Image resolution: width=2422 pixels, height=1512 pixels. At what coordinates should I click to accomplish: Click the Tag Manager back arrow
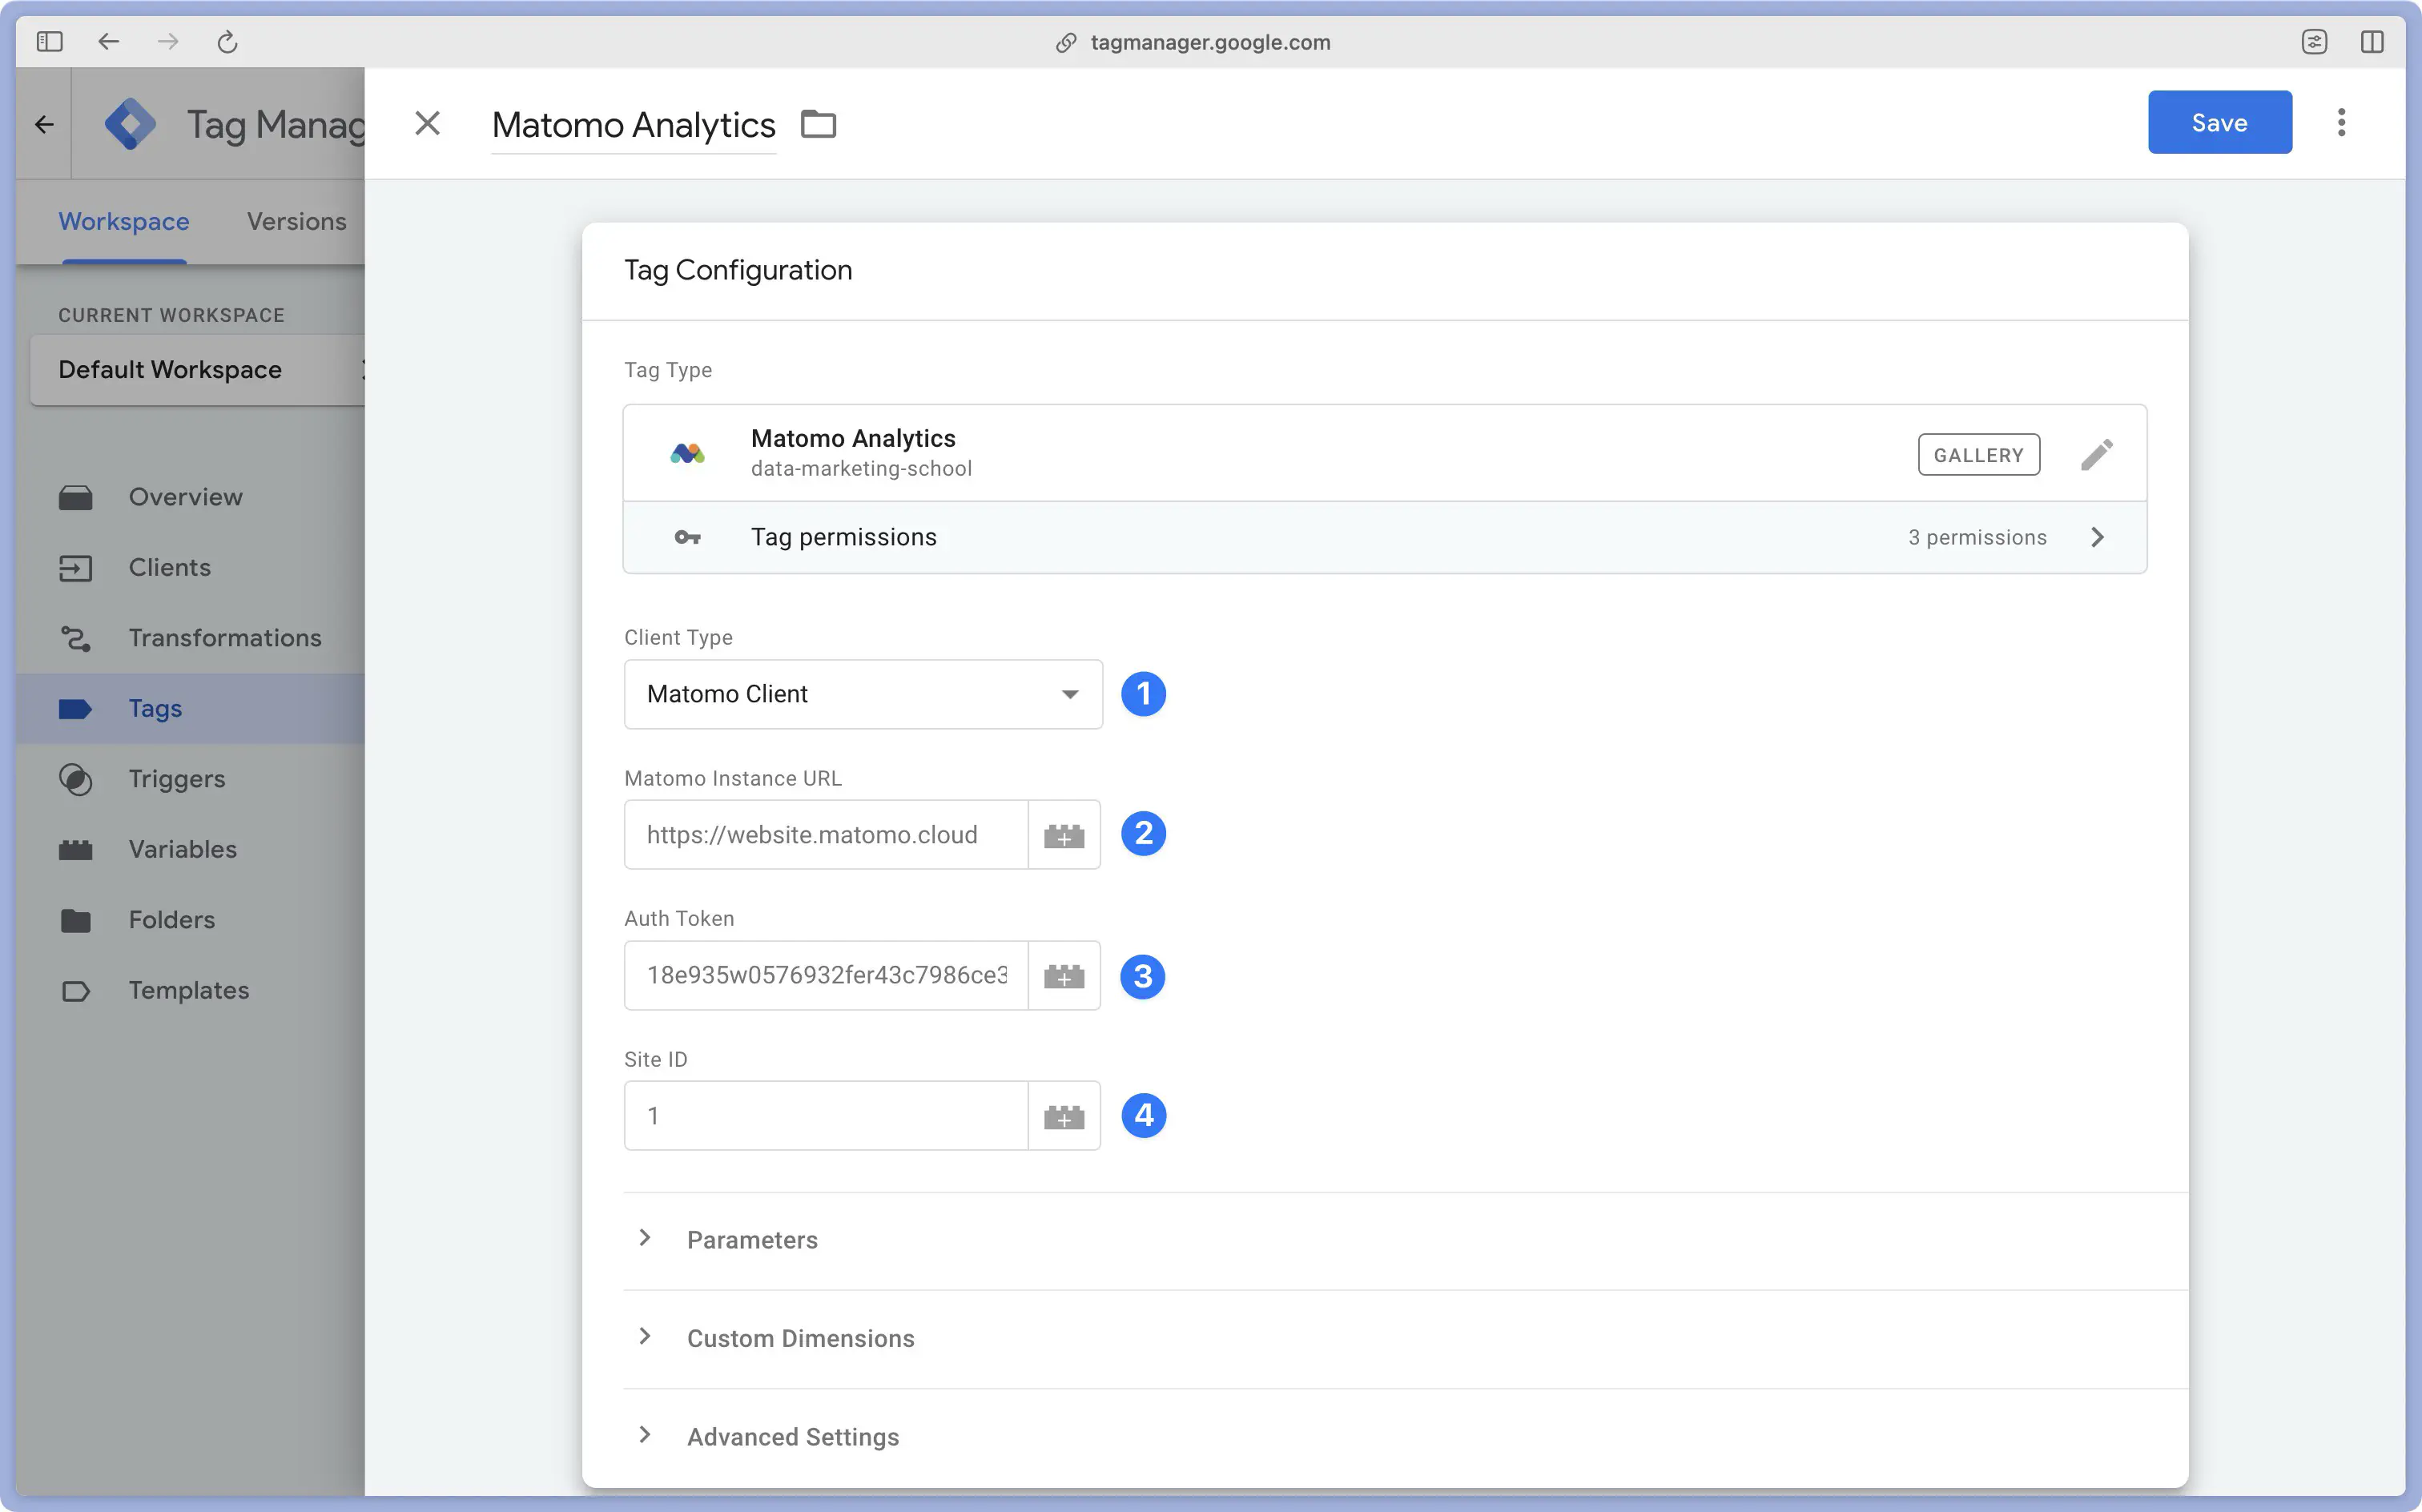44,124
